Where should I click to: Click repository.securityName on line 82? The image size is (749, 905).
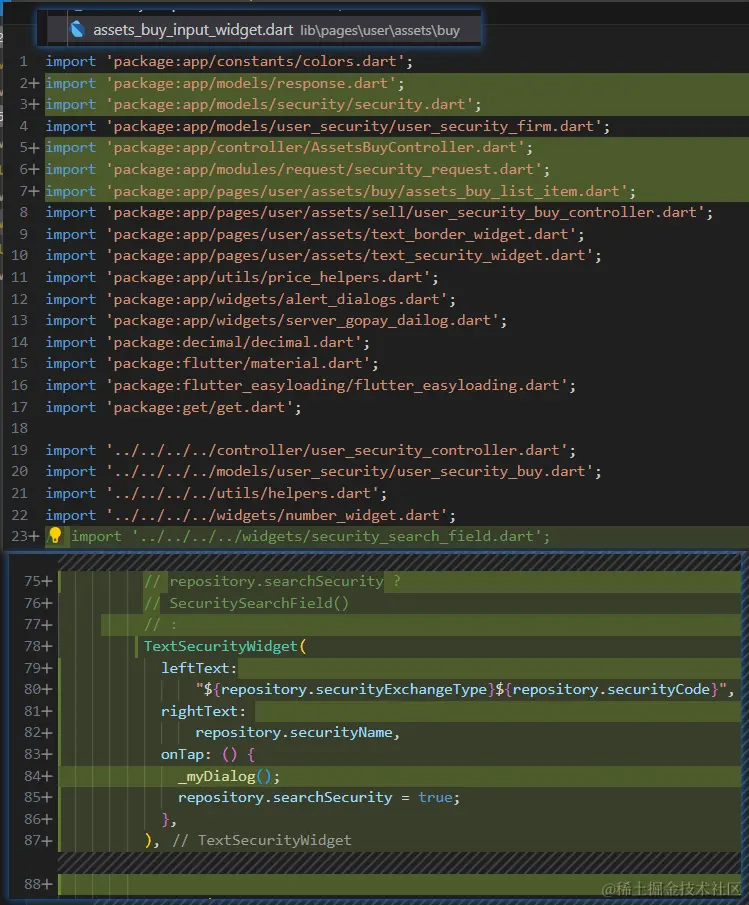tap(297, 732)
